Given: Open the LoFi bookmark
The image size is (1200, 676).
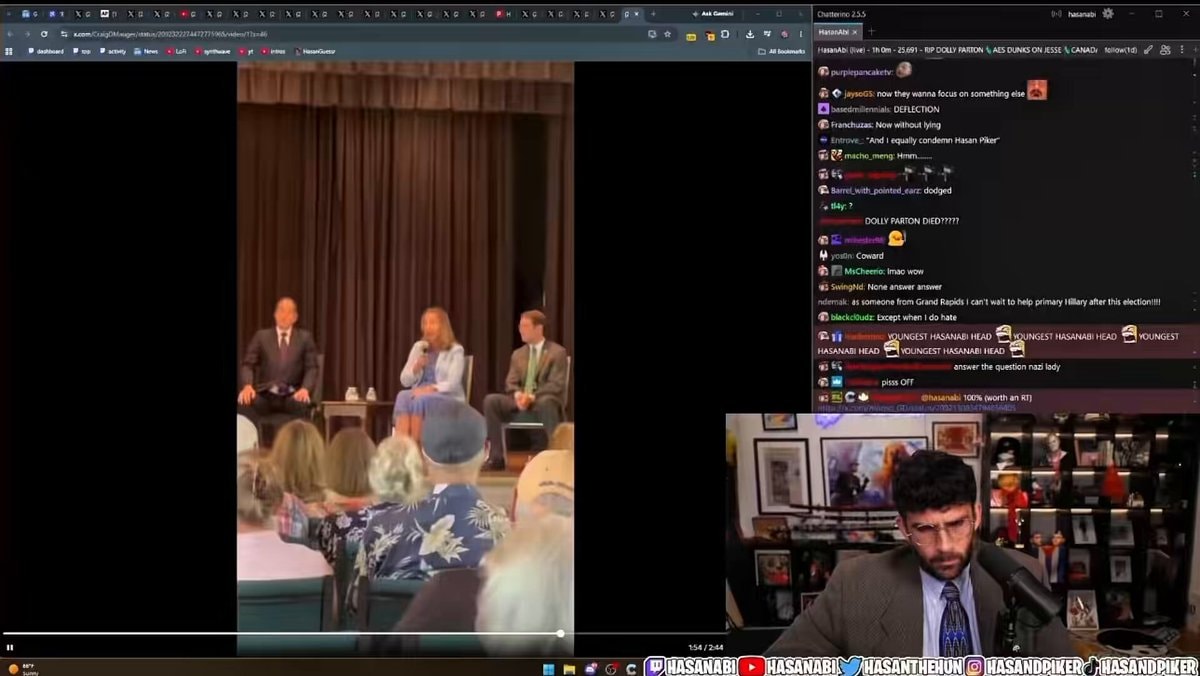Looking at the screenshot, I should [176, 51].
